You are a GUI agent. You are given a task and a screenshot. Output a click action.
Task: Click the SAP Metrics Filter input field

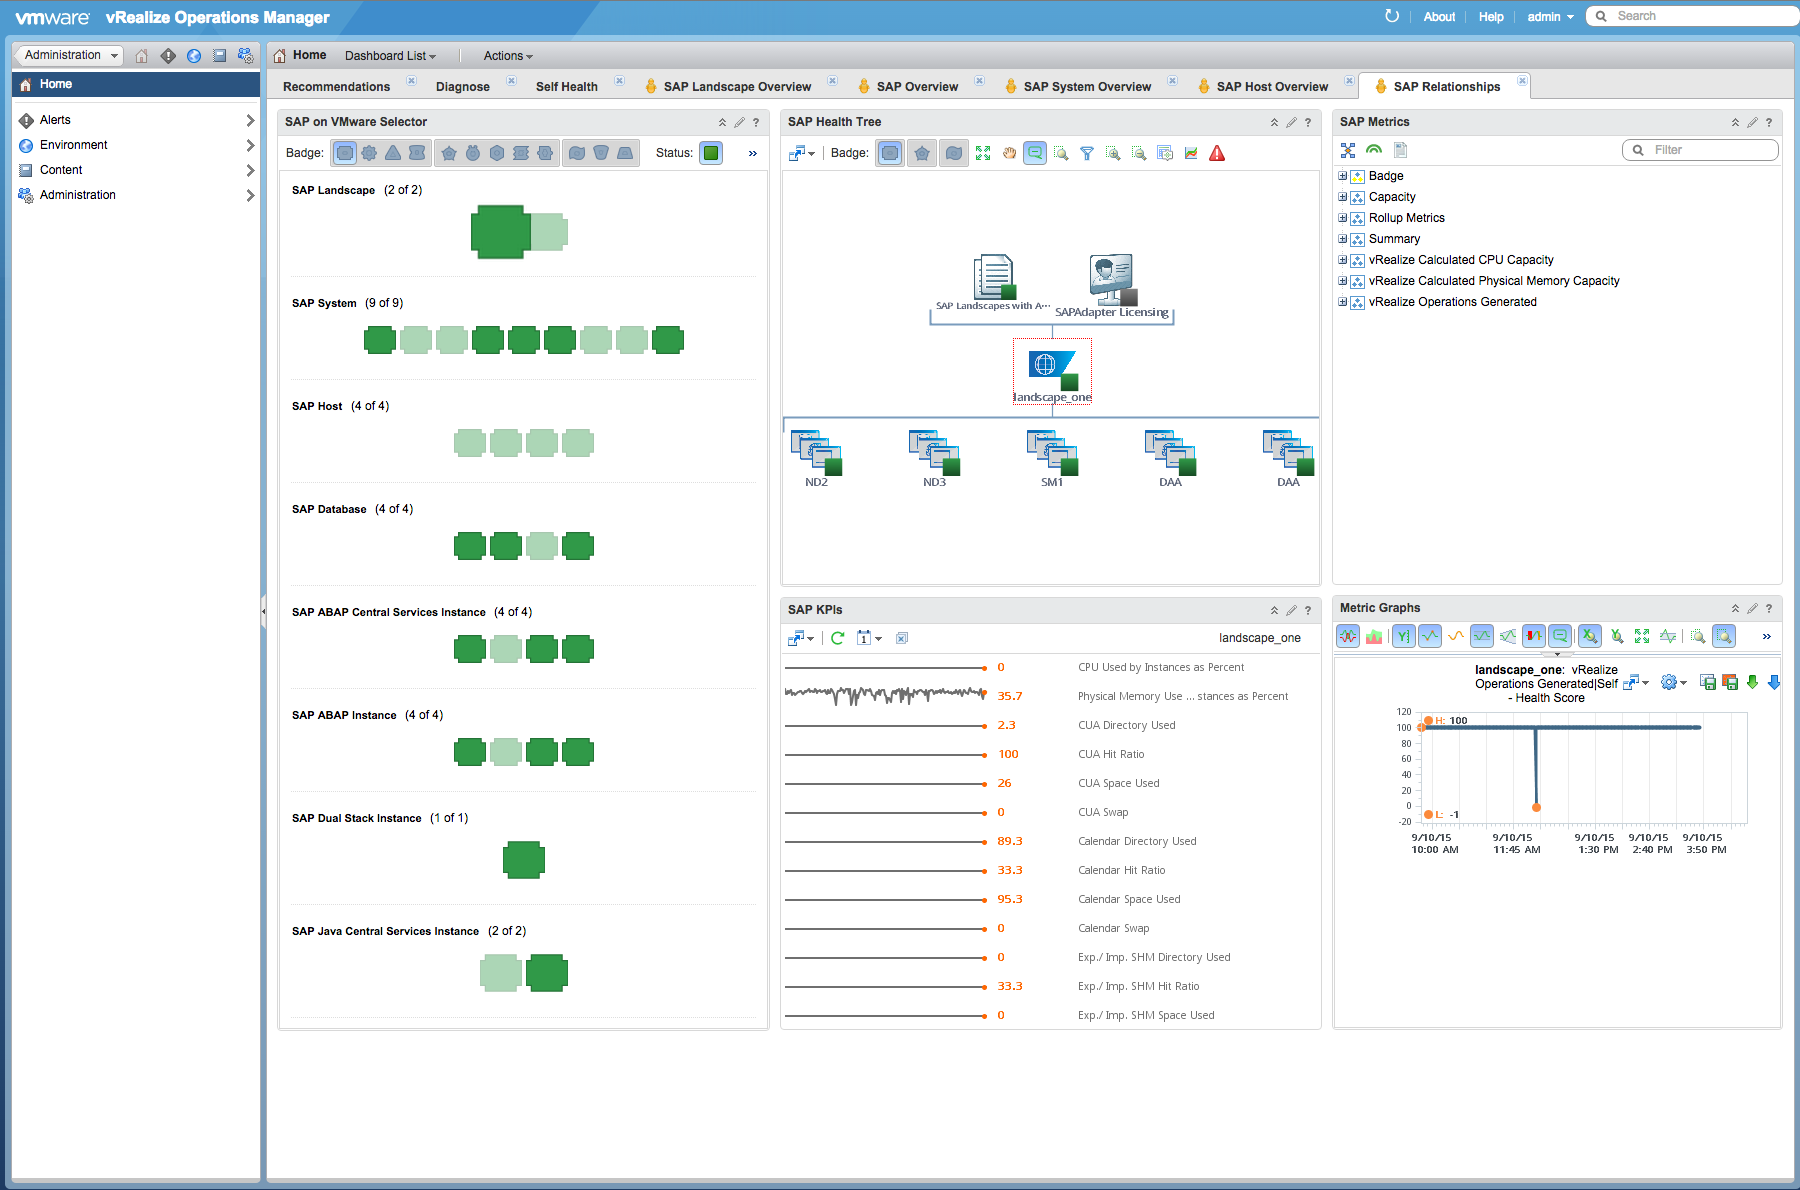click(1710, 150)
